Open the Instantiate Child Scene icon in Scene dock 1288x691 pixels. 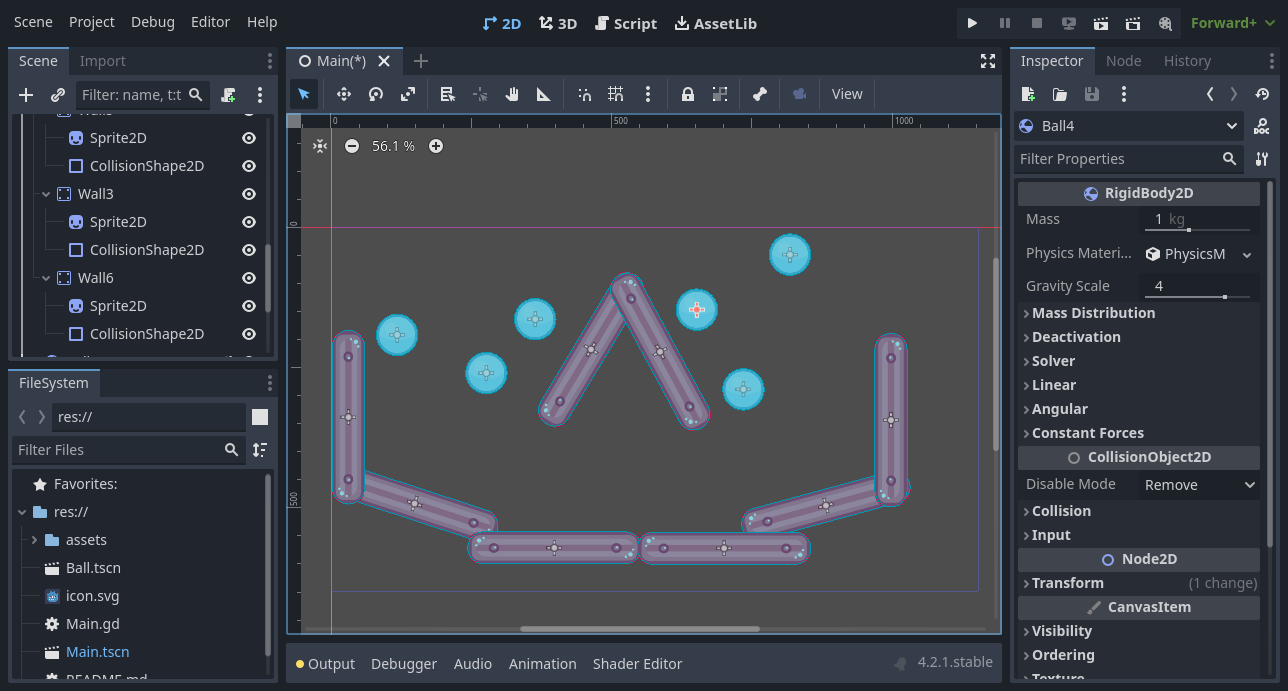tap(57, 95)
